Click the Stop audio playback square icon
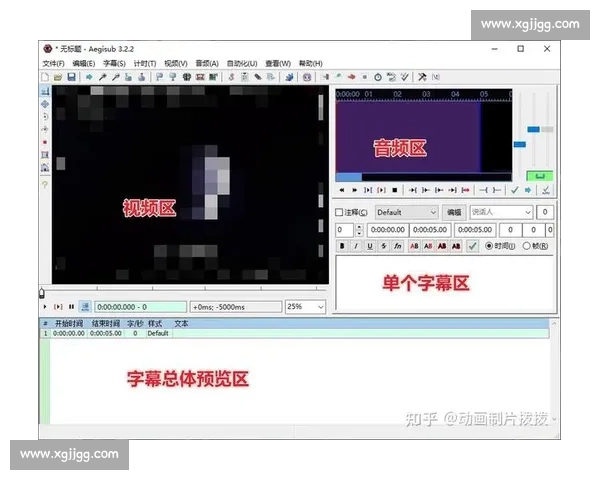Image resolution: width=600 pixels, height=480 pixels. (395, 189)
